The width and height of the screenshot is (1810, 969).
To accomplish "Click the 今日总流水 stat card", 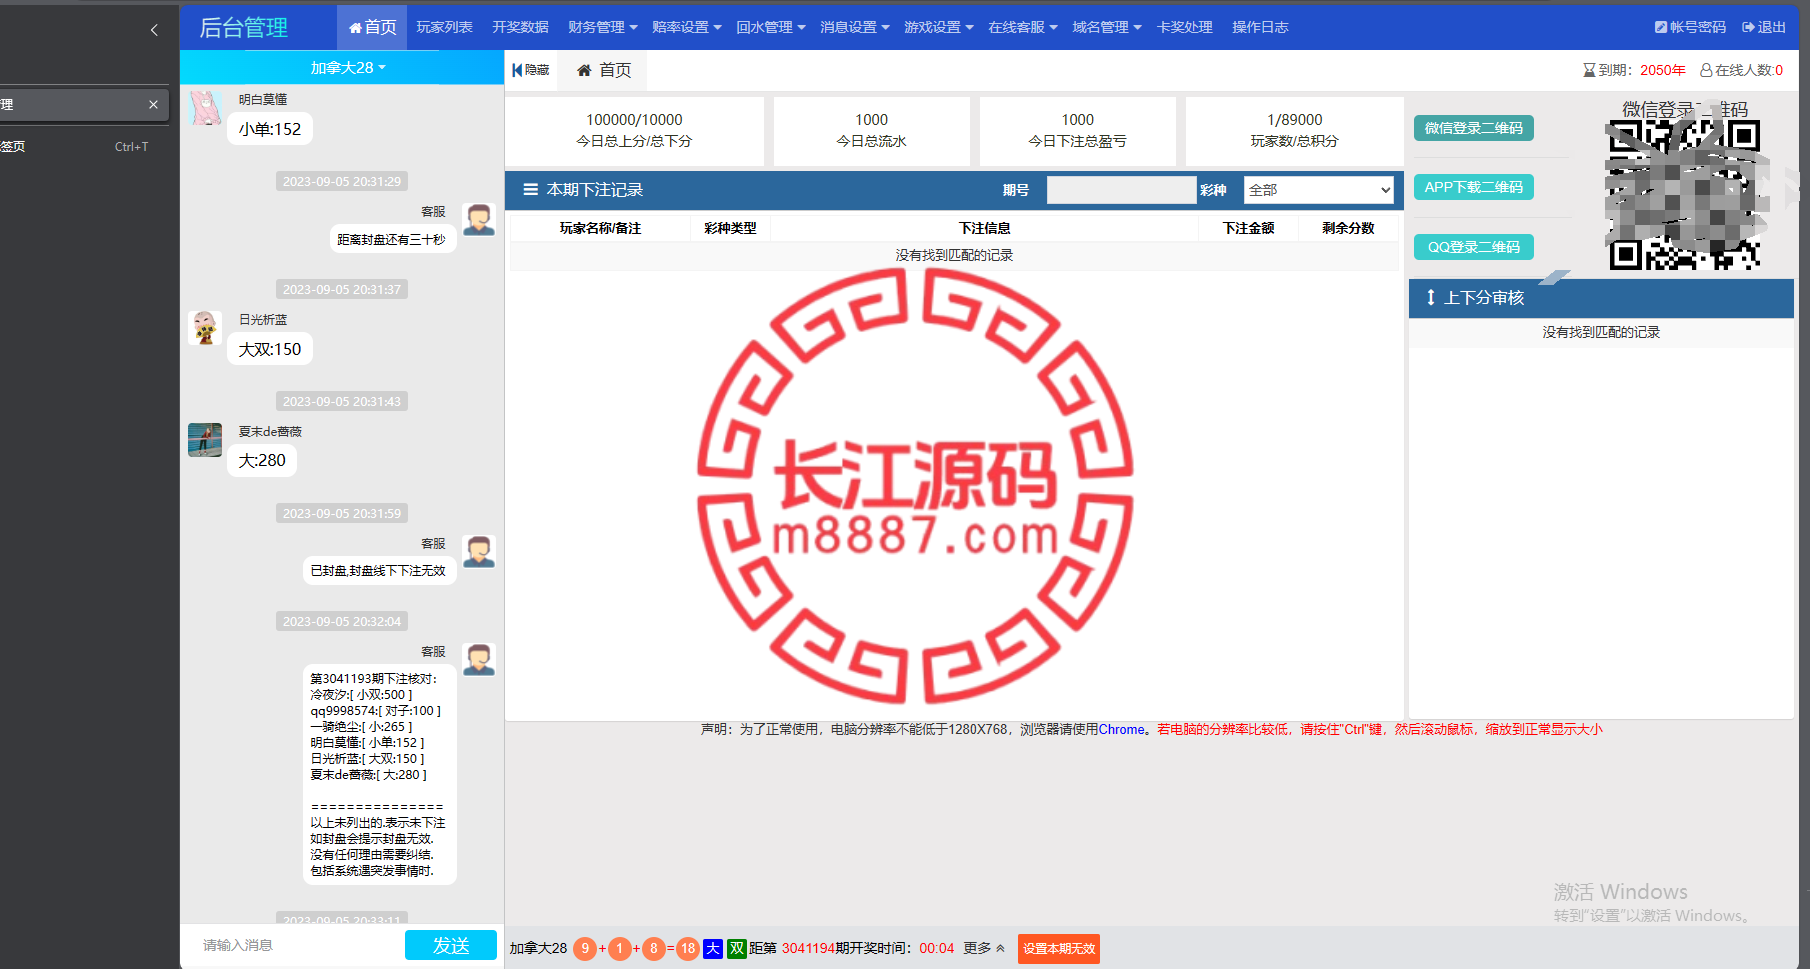I will point(871,131).
